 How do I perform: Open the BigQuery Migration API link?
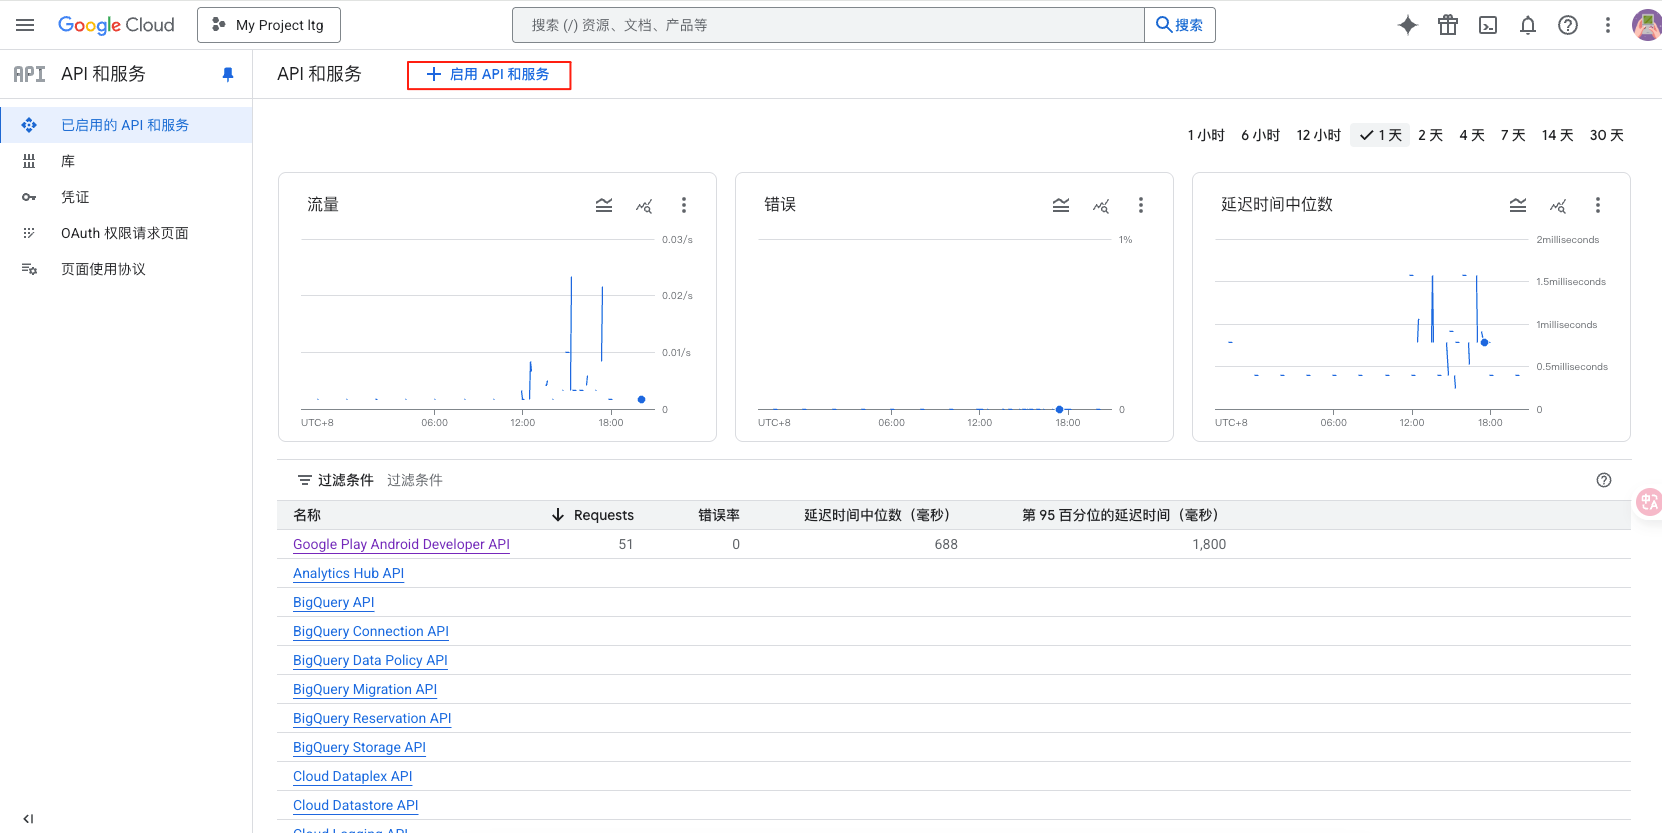[x=365, y=689]
